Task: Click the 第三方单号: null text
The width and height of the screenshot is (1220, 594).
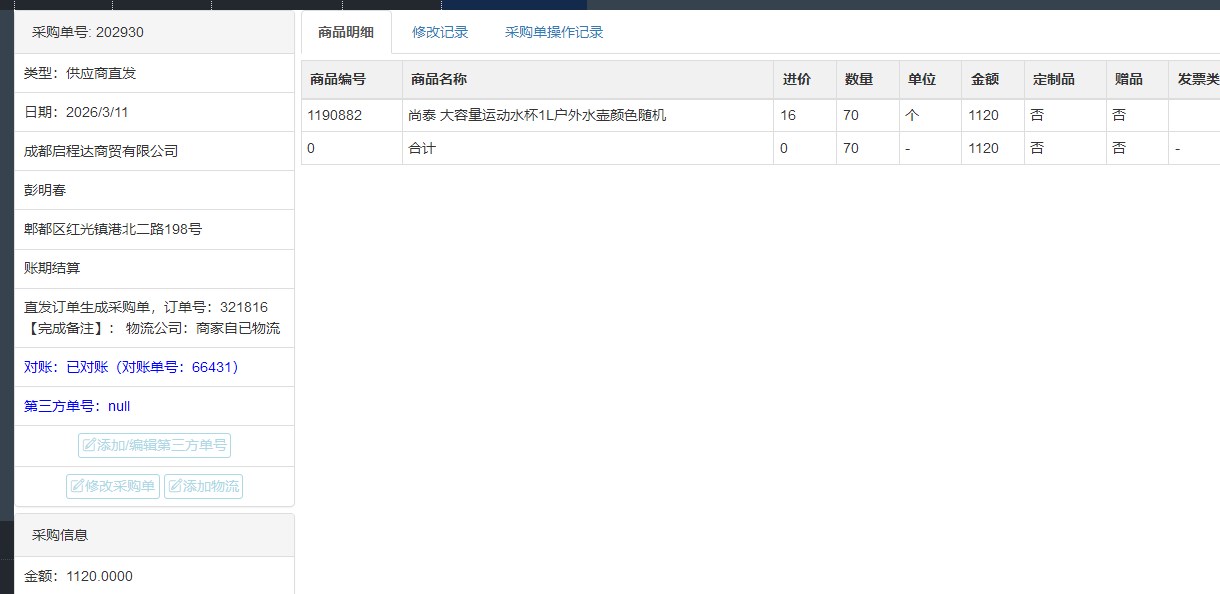Action: pyautogui.click(x=77, y=406)
